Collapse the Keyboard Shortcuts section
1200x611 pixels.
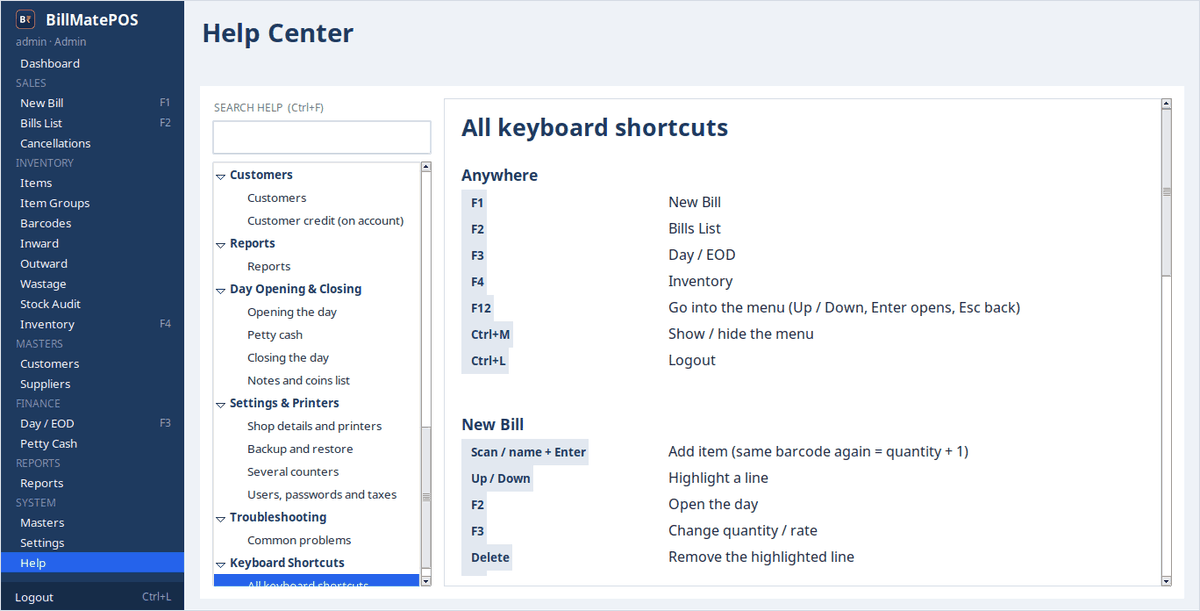click(221, 564)
